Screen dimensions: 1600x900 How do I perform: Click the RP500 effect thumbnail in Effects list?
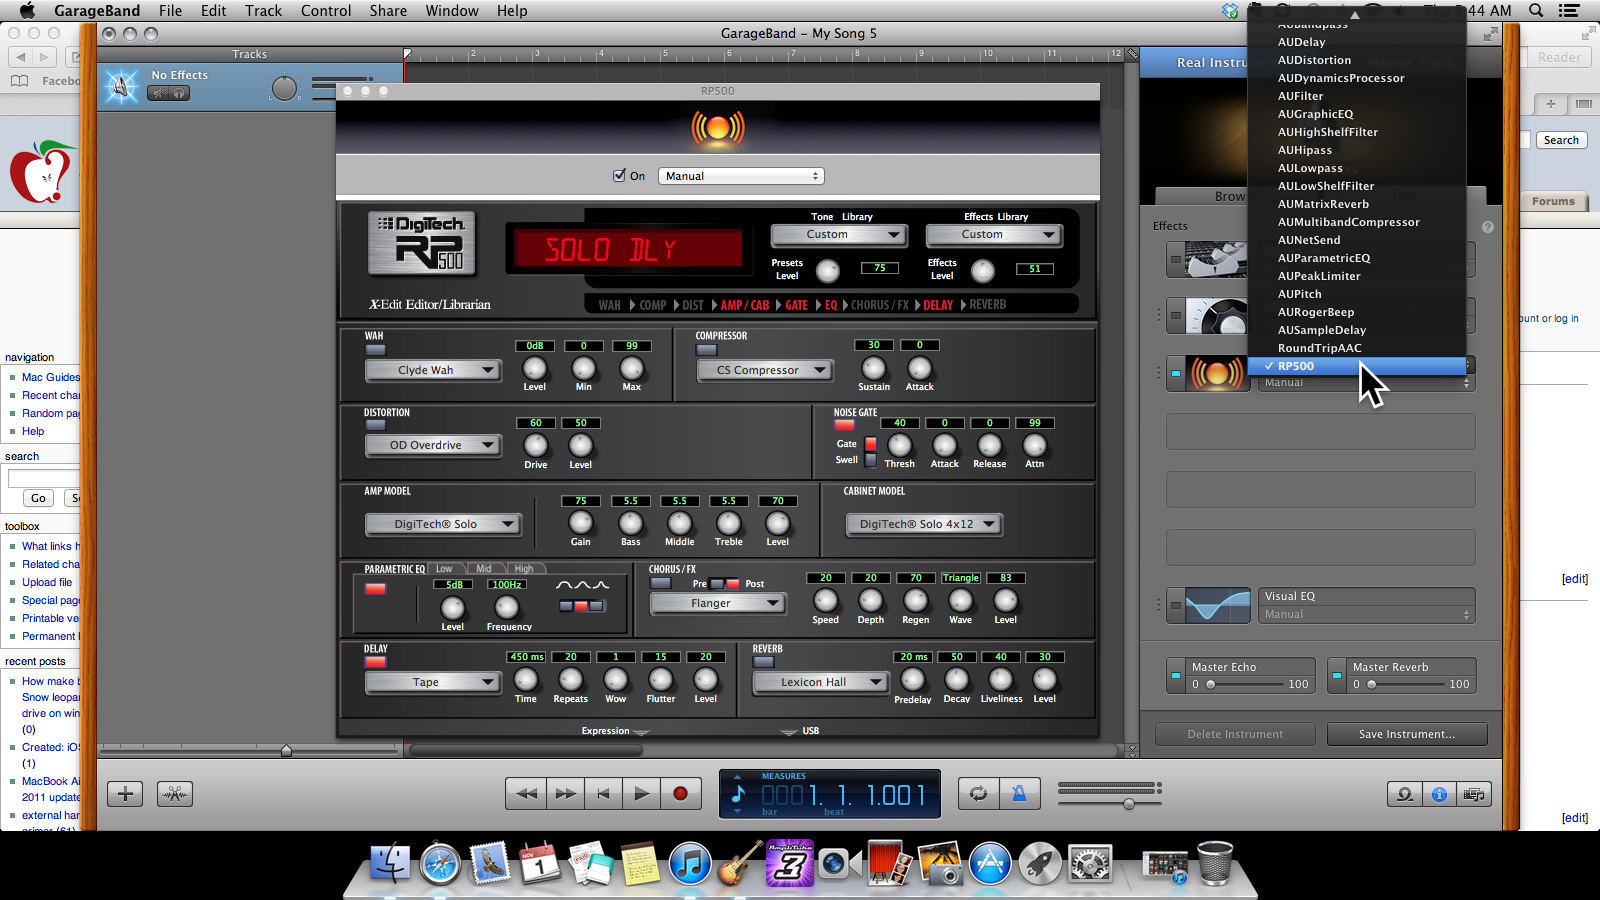click(1217, 374)
